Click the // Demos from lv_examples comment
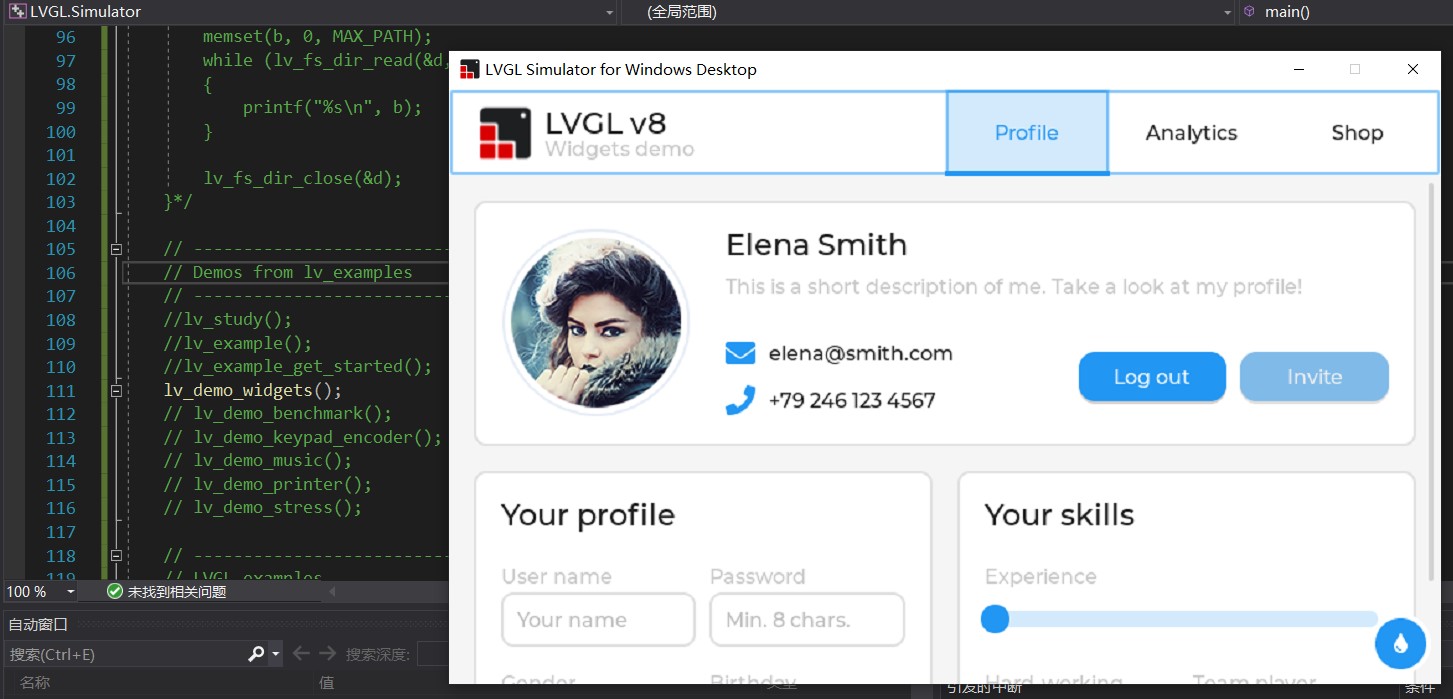The width and height of the screenshot is (1453, 699). coord(288,272)
